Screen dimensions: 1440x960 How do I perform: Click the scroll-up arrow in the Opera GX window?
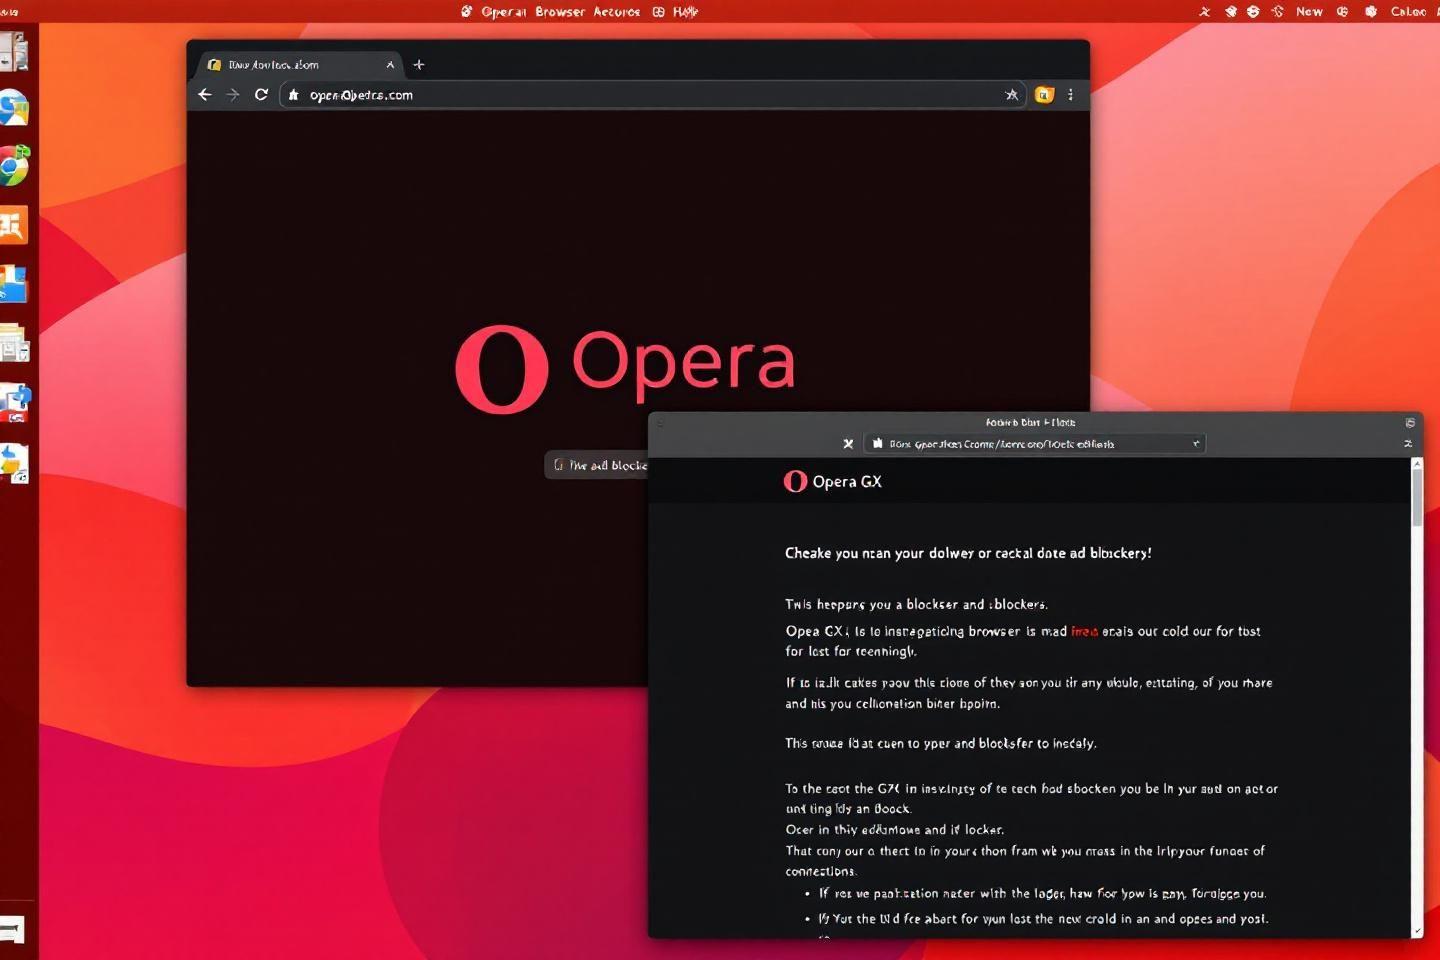(1417, 463)
